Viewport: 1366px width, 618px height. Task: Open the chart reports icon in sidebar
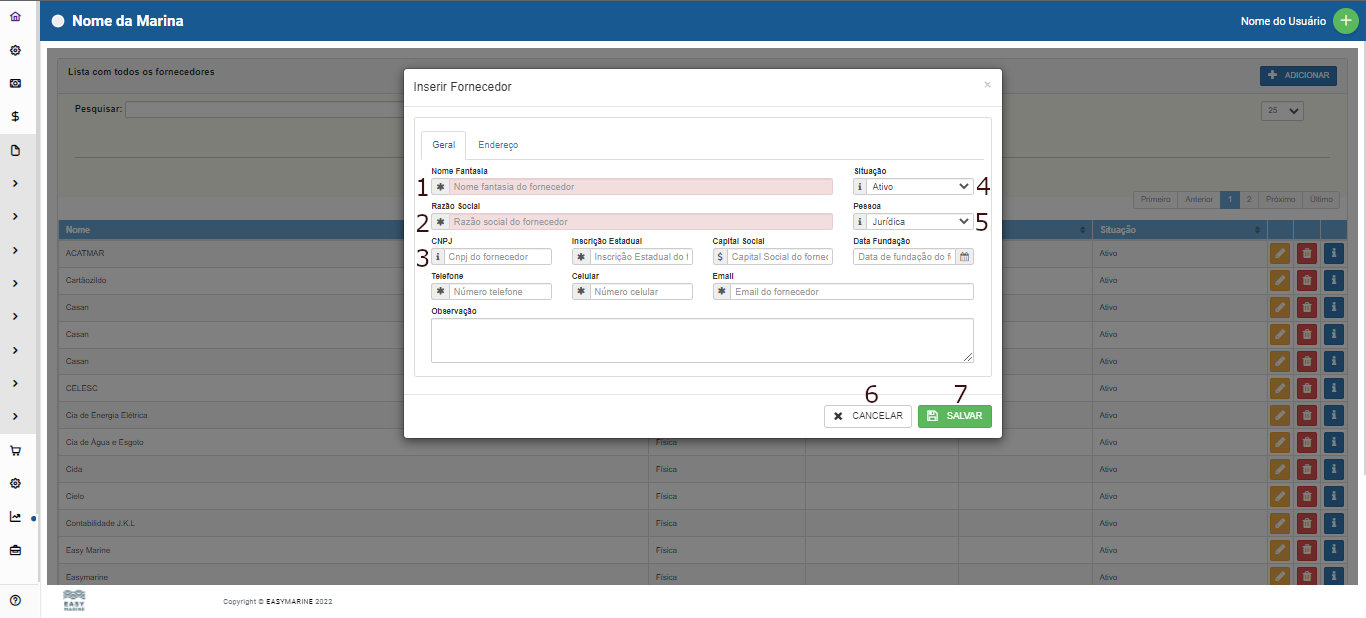click(15, 517)
